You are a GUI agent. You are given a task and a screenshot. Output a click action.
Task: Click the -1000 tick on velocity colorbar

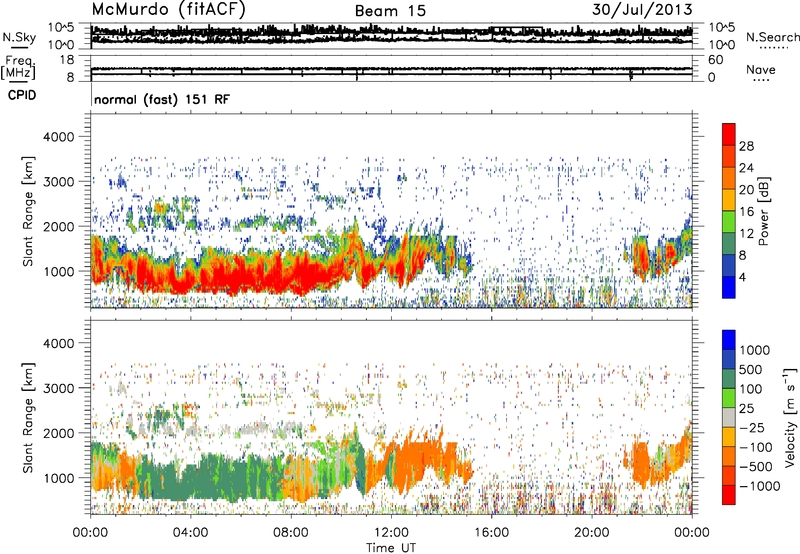tap(759, 486)
